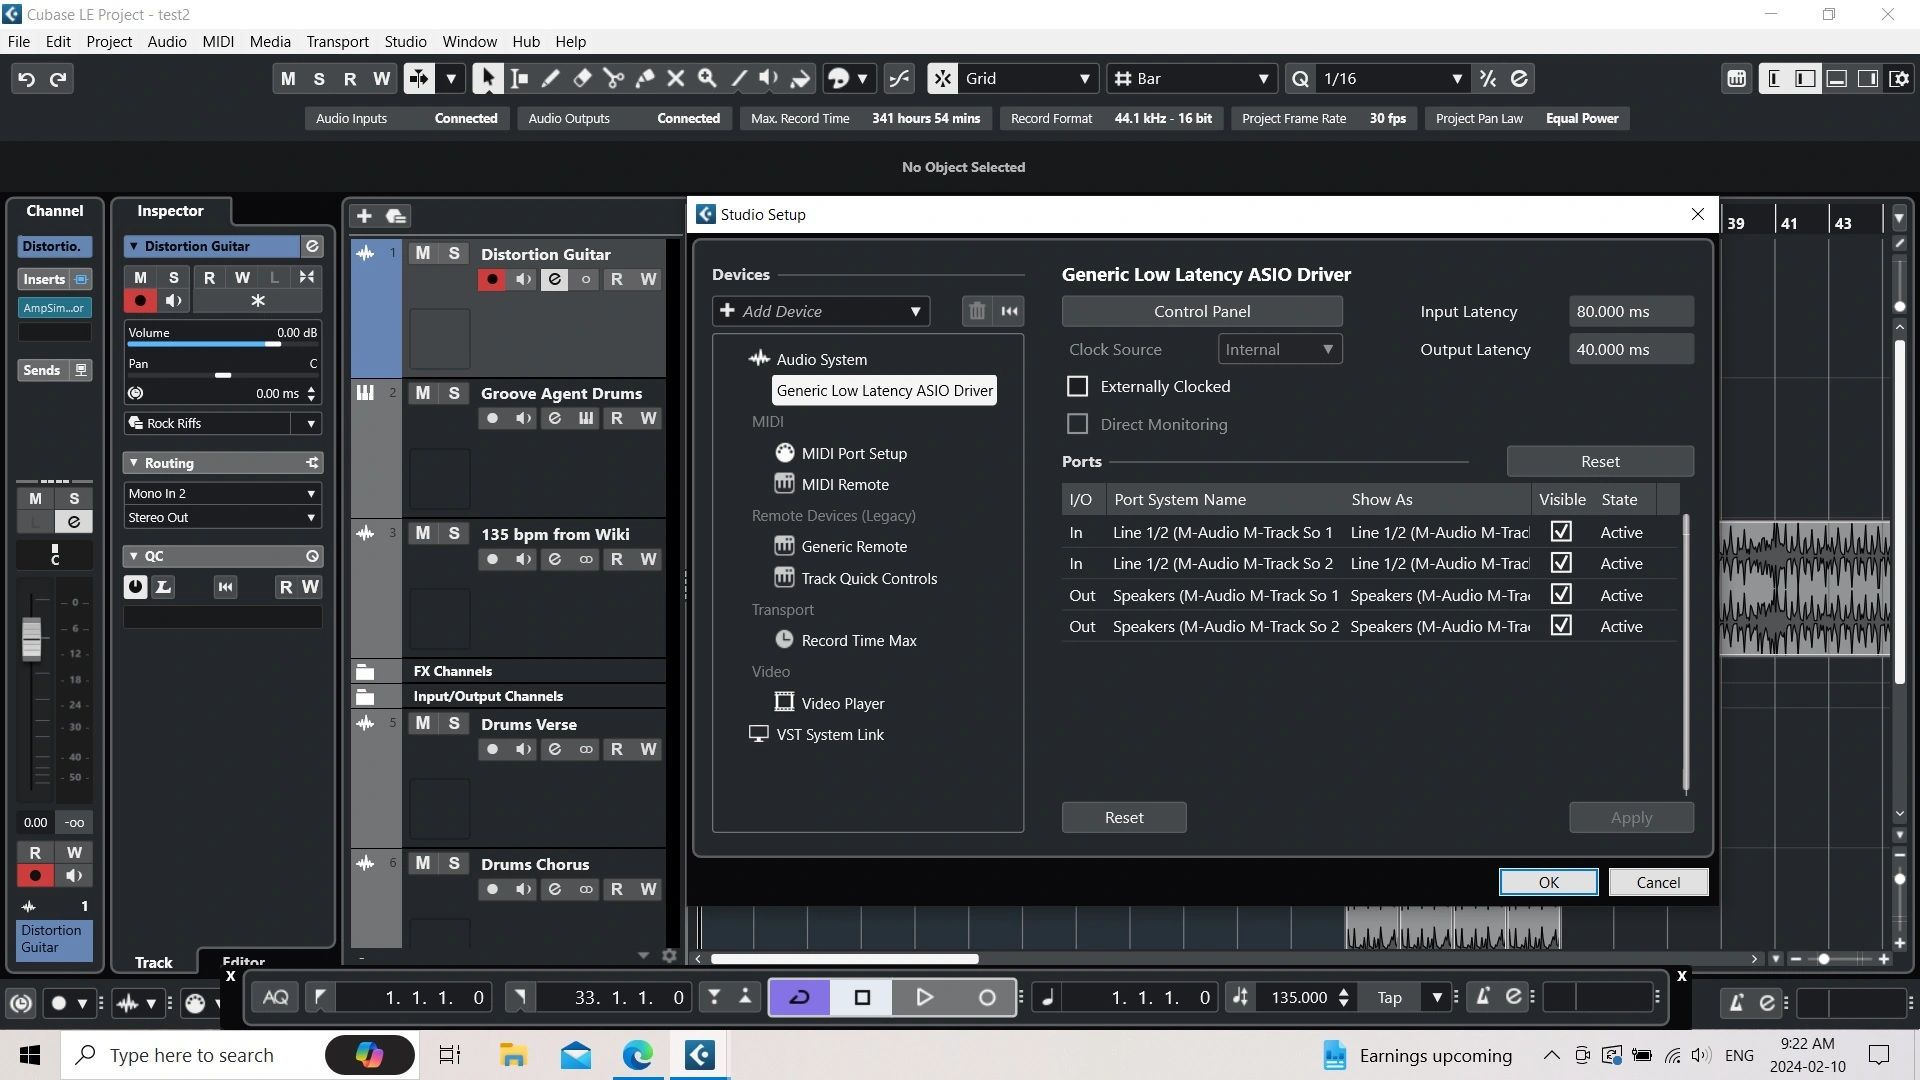Click the trash Remove Device icon
The height and width of the screenshot is (1080, 1920).
coord(977,311)
